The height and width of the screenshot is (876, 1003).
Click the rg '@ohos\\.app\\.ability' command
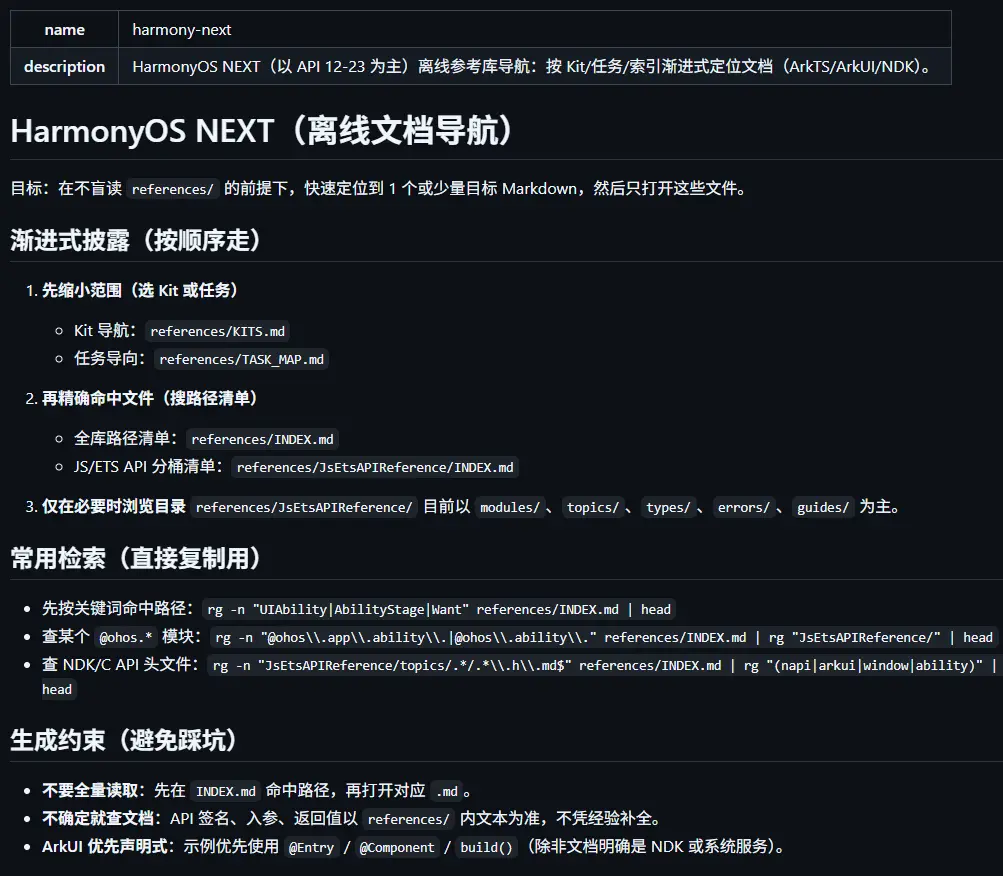tap(604, 638)
